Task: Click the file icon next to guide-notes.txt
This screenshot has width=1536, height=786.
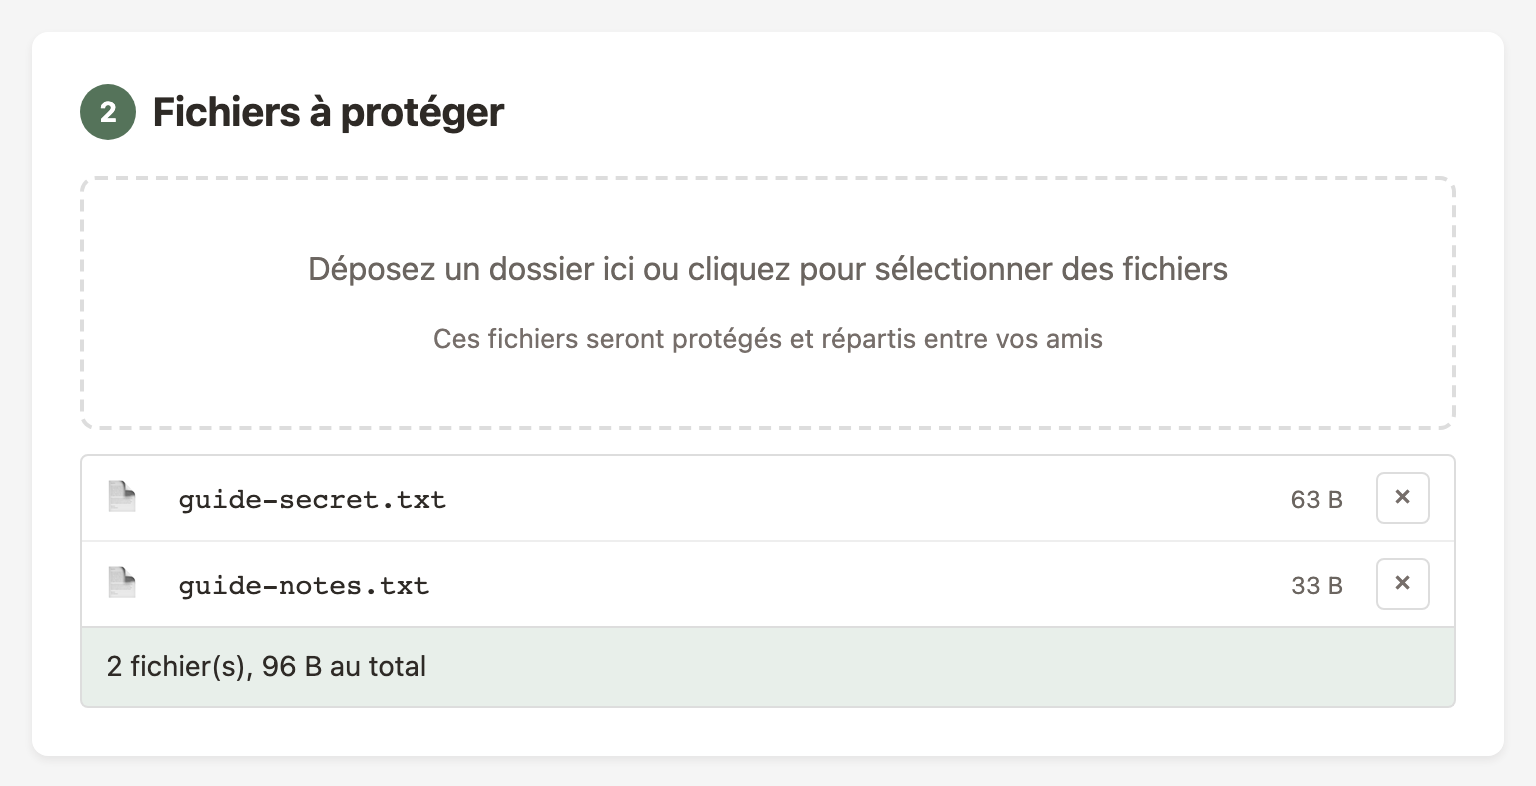Action: [121, 582]
